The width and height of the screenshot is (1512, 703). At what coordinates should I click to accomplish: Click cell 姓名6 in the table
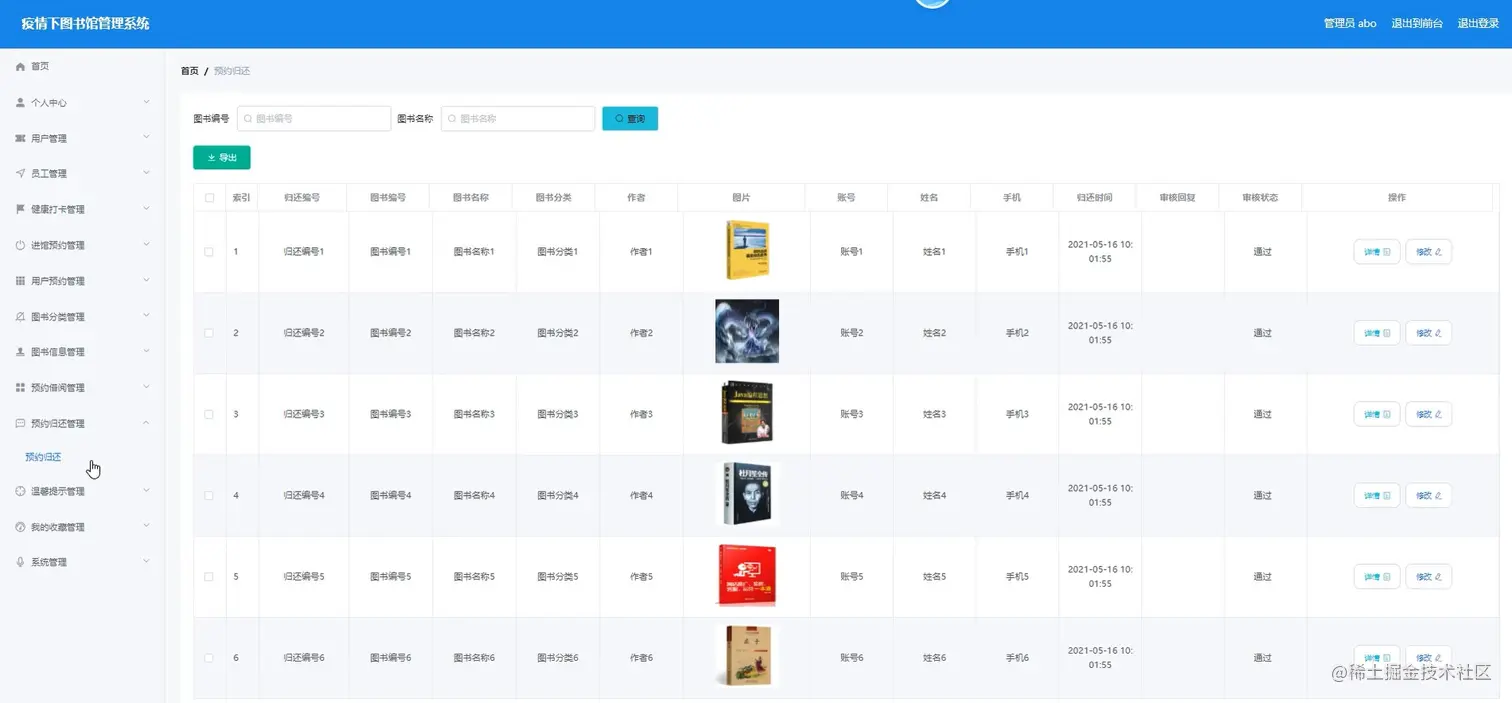934,658
